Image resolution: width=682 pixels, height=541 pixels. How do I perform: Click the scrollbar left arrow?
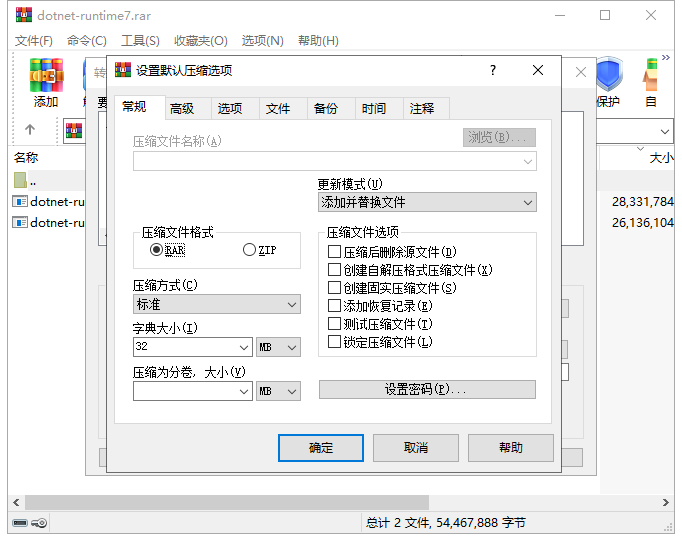tap(16, 502)
